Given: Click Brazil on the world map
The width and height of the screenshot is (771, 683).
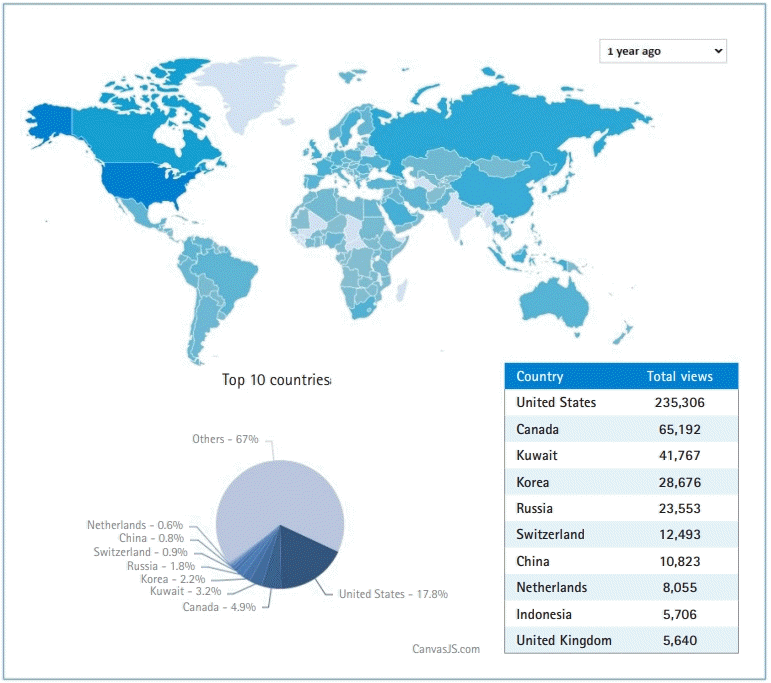Looking at the screenshot, I should [224, 273].
